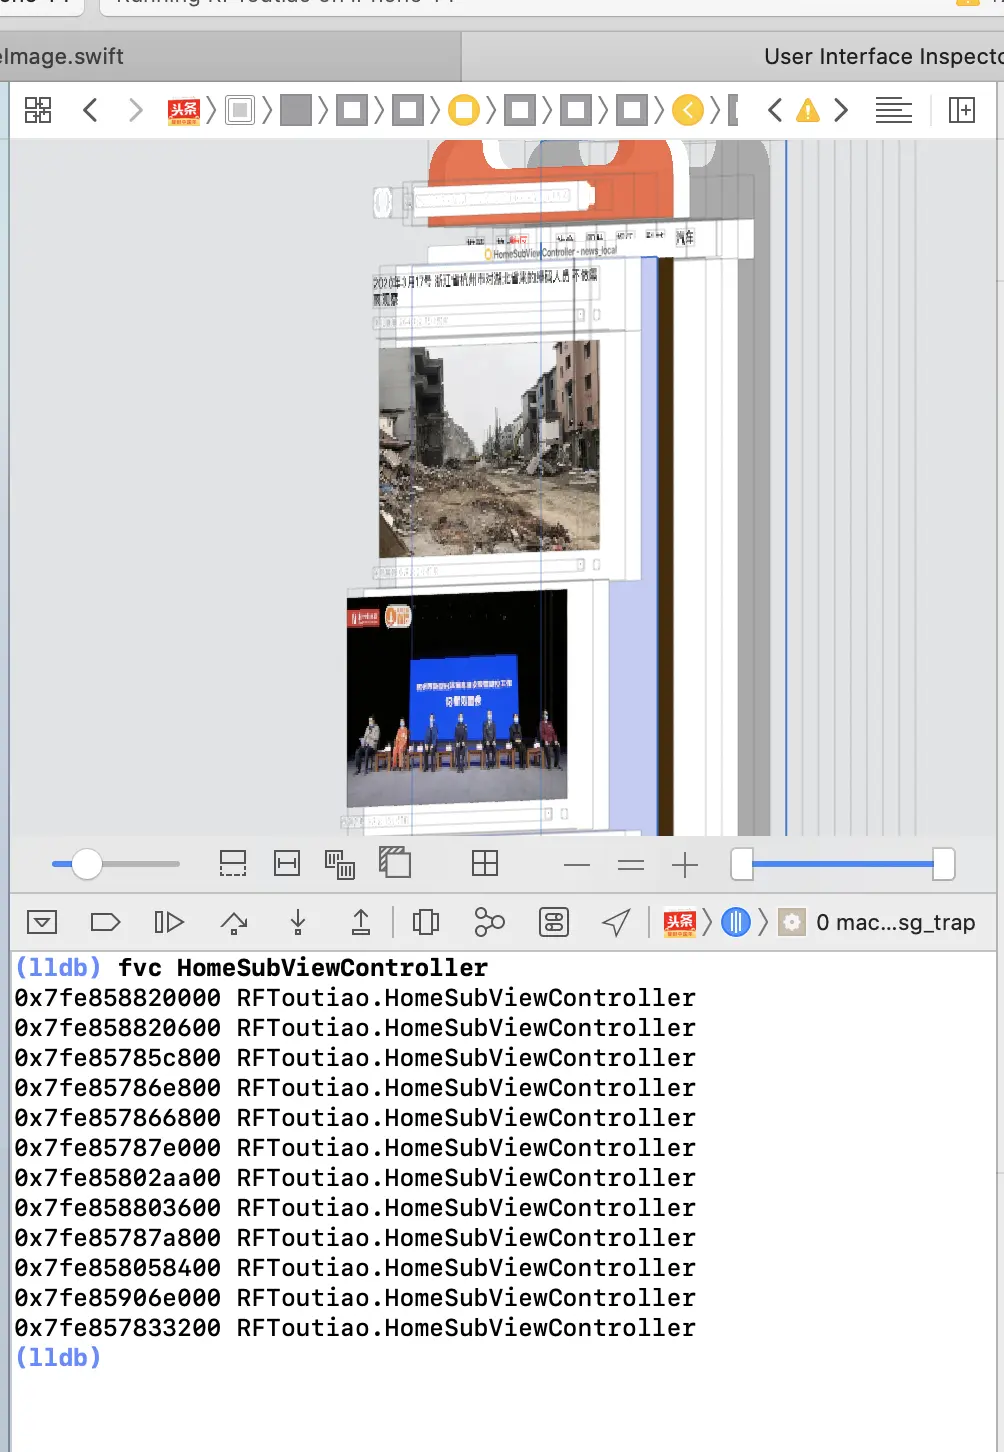
Task: Toggle show constraints
Action: click(287, 864)
